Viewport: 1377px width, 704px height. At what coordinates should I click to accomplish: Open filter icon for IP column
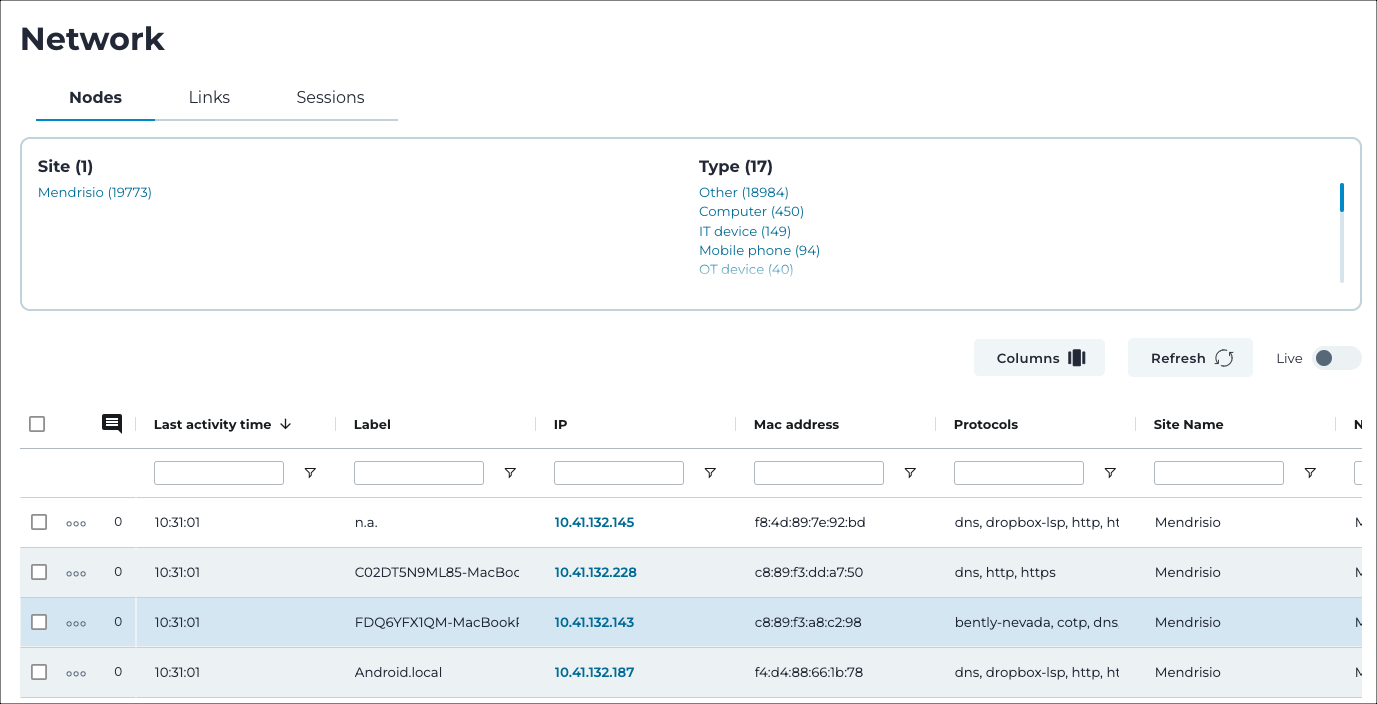710,473
